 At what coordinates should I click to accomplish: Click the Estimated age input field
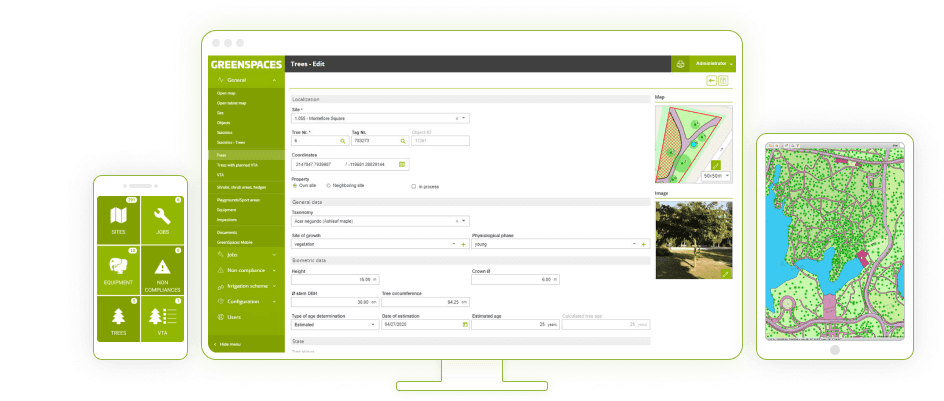tap(515, 325)
